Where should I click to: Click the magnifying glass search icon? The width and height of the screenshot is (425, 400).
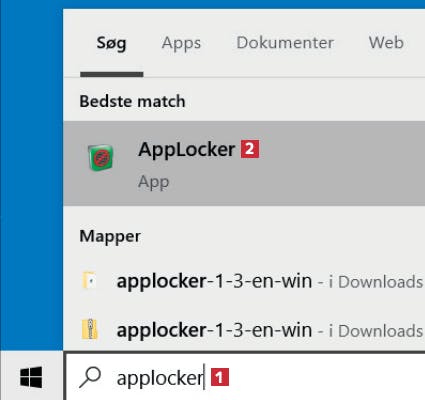pyautogui.click(x=90, y=377)
